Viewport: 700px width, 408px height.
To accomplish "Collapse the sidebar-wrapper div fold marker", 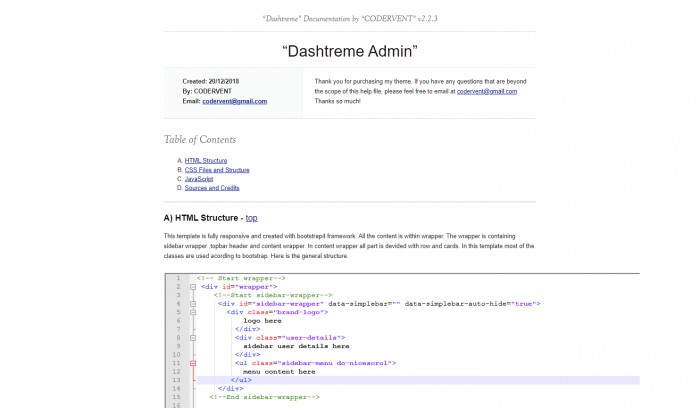I will pos(192,303).
